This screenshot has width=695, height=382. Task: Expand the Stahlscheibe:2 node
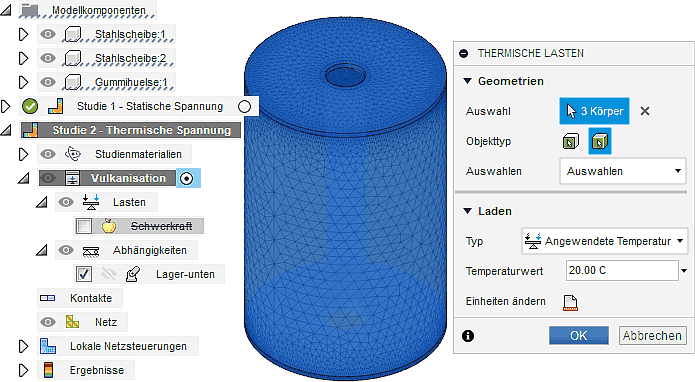(x=23, y=58)
